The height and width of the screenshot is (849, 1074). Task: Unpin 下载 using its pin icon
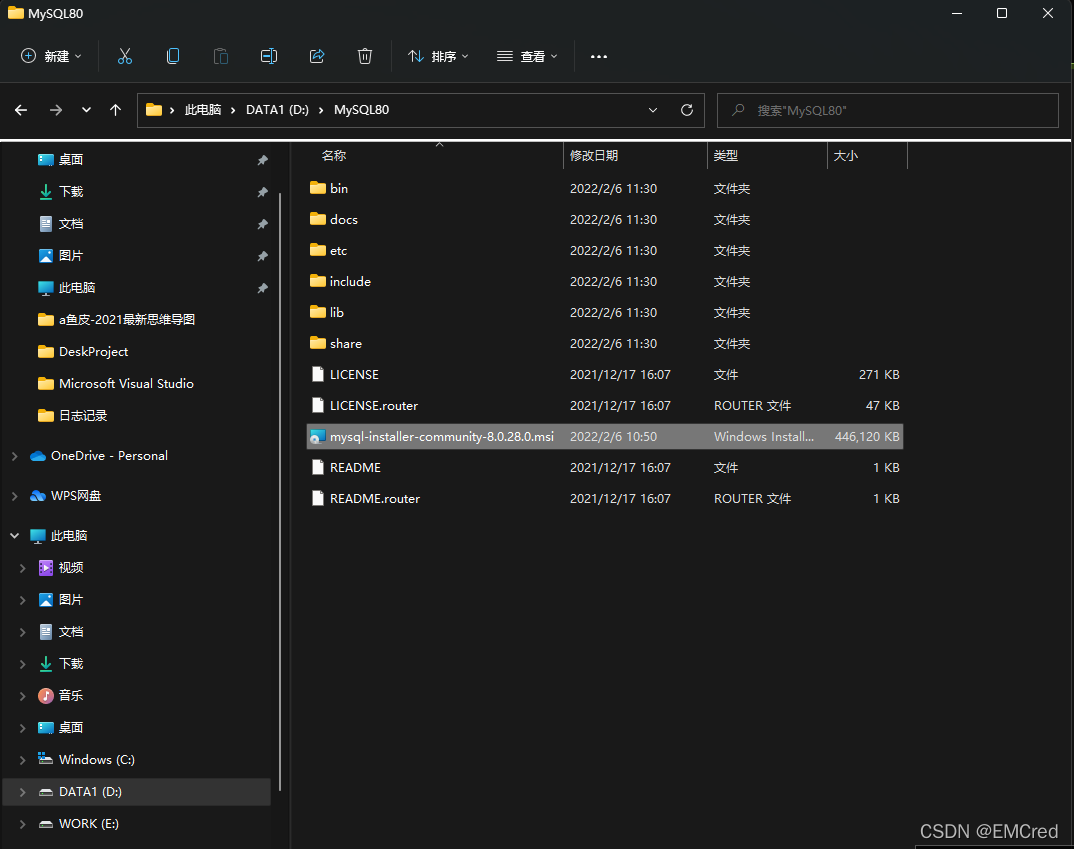[262, 192]
